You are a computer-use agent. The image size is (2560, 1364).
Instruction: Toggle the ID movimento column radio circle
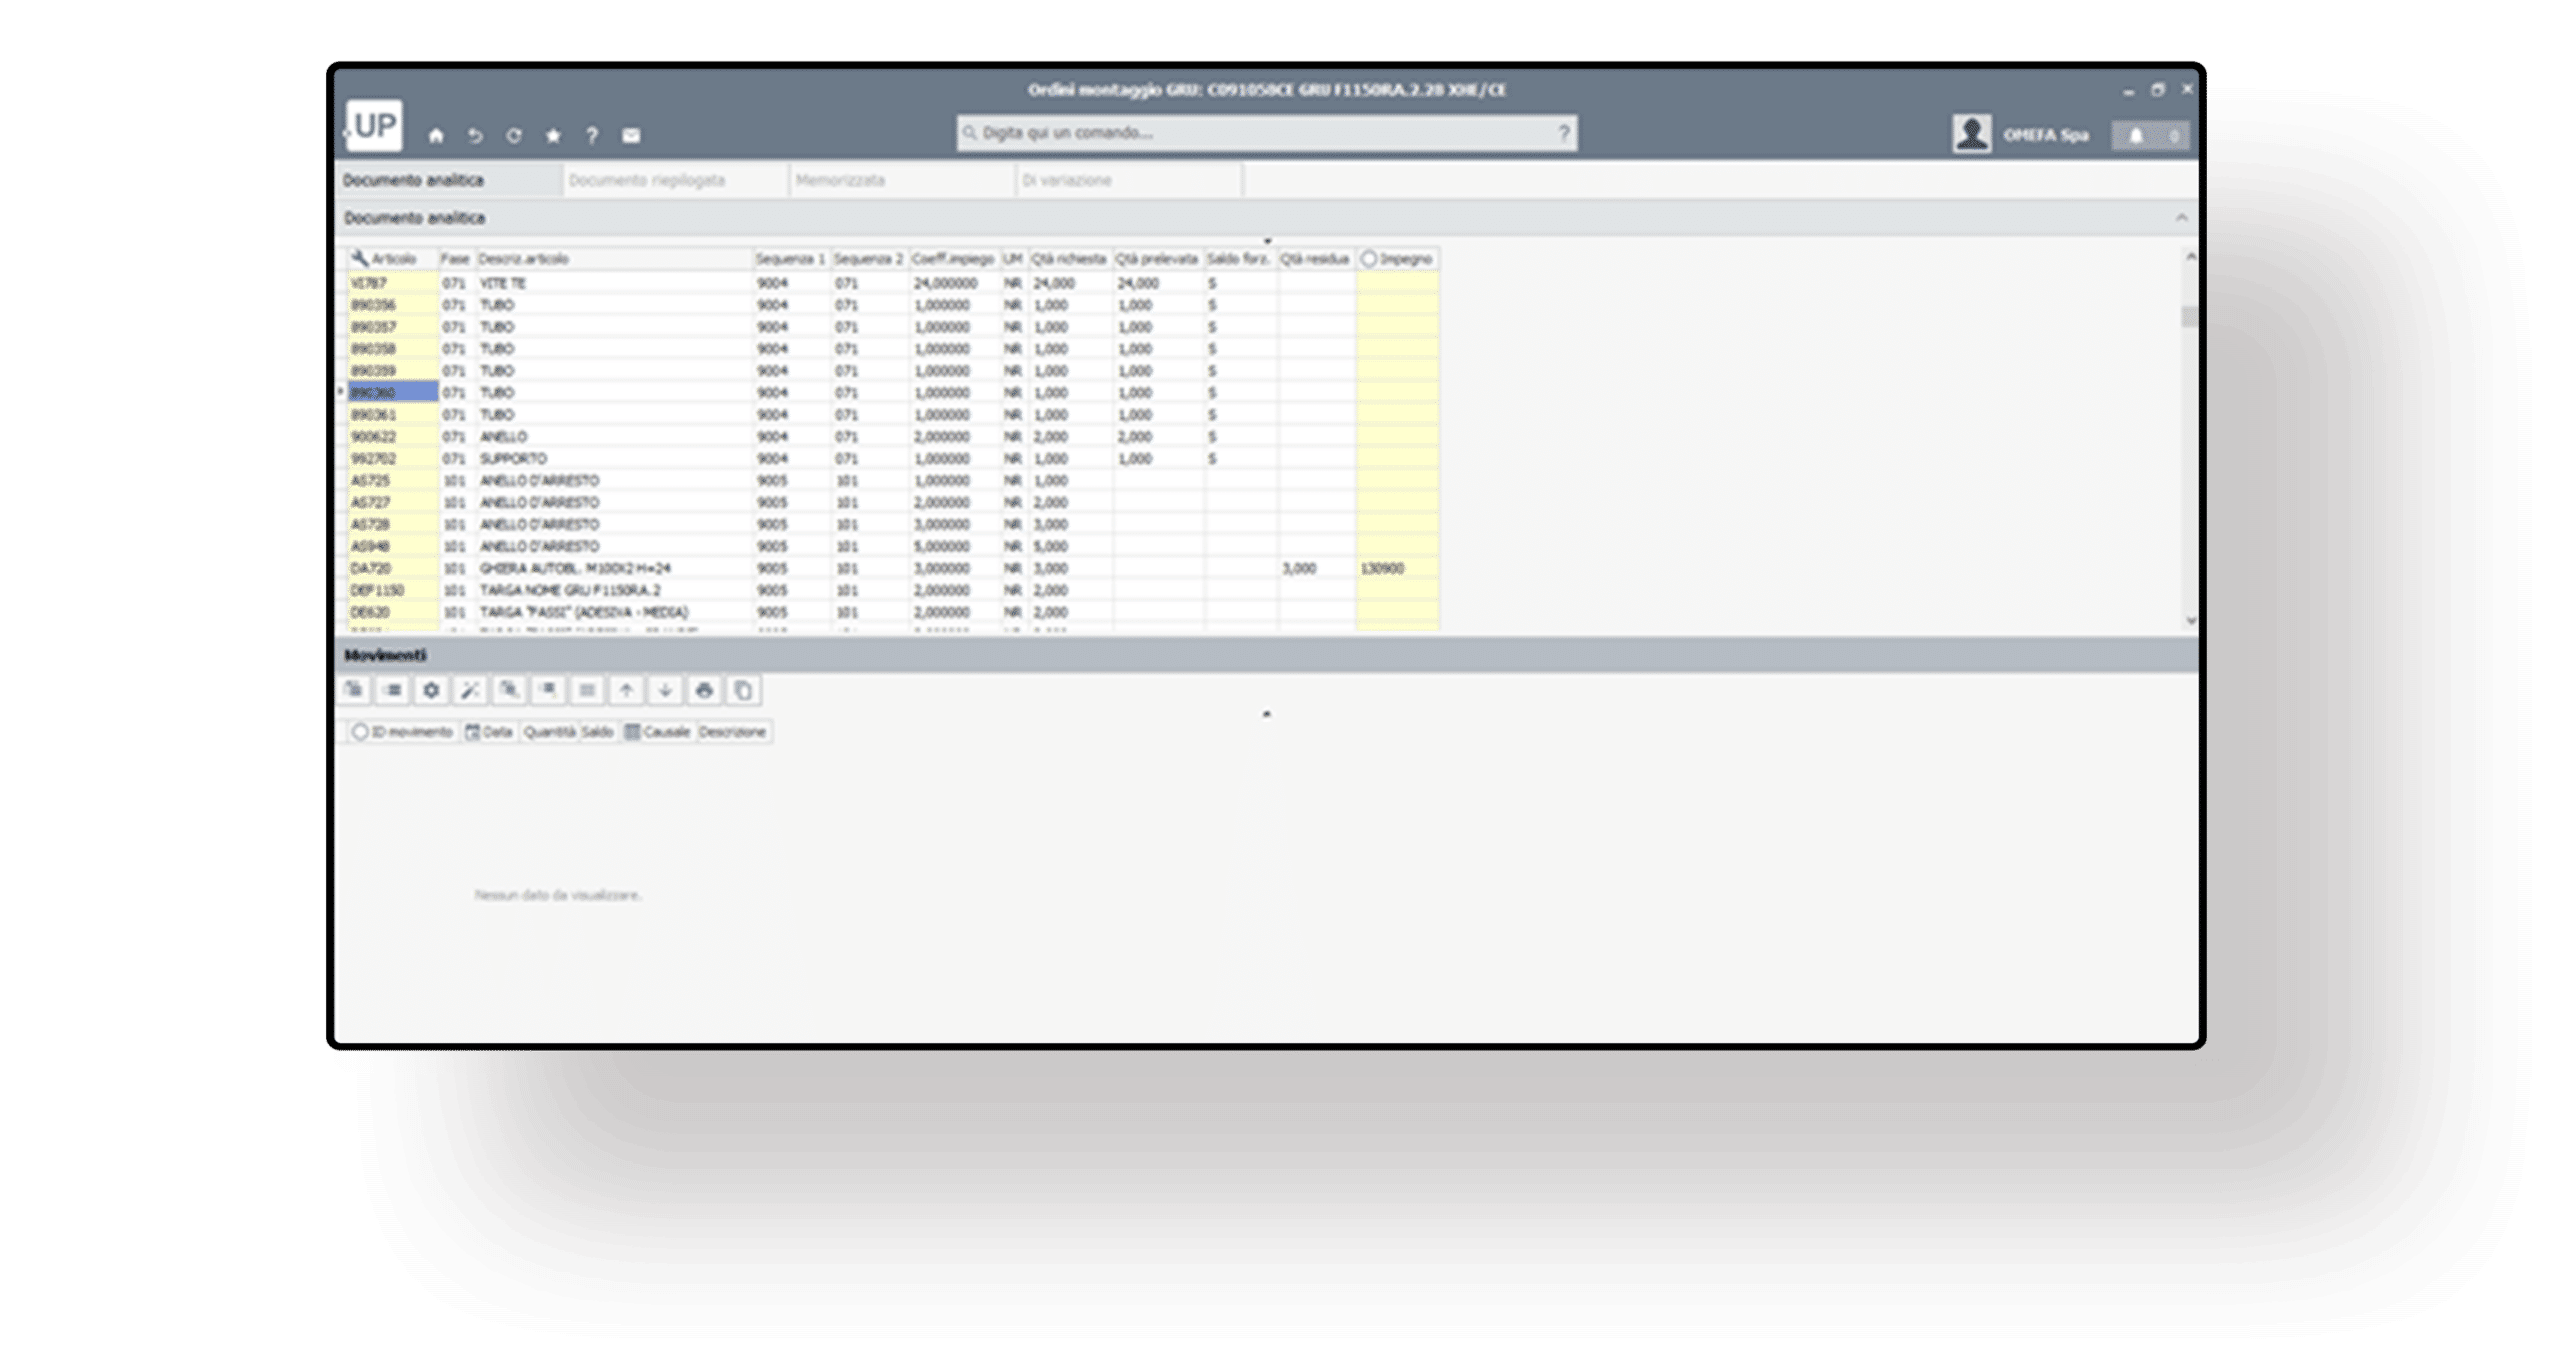[x=360, y=732]
